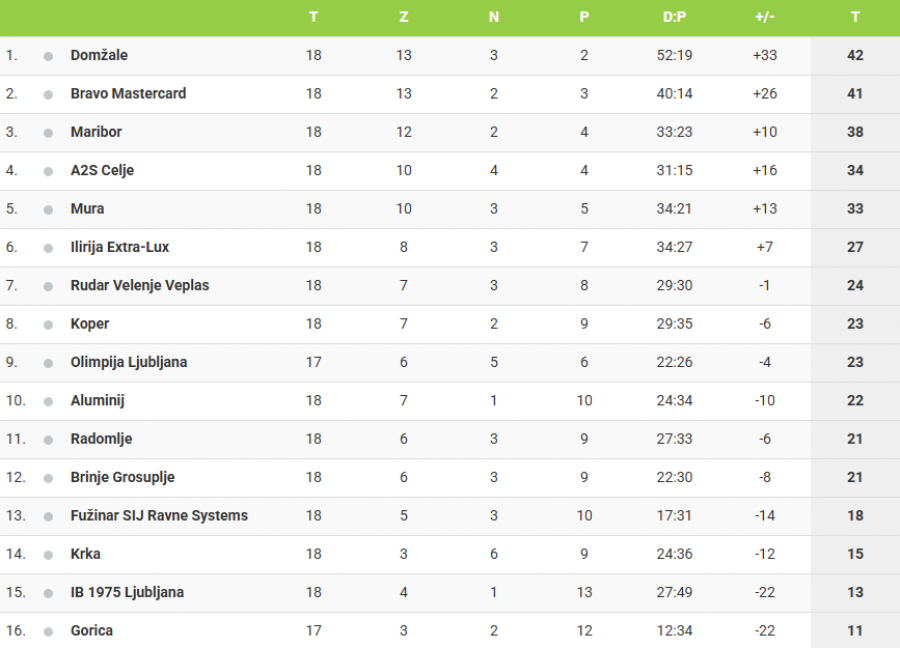
Task: Open the Olimpija Ljubljana team page
Action: coord(128,362)
